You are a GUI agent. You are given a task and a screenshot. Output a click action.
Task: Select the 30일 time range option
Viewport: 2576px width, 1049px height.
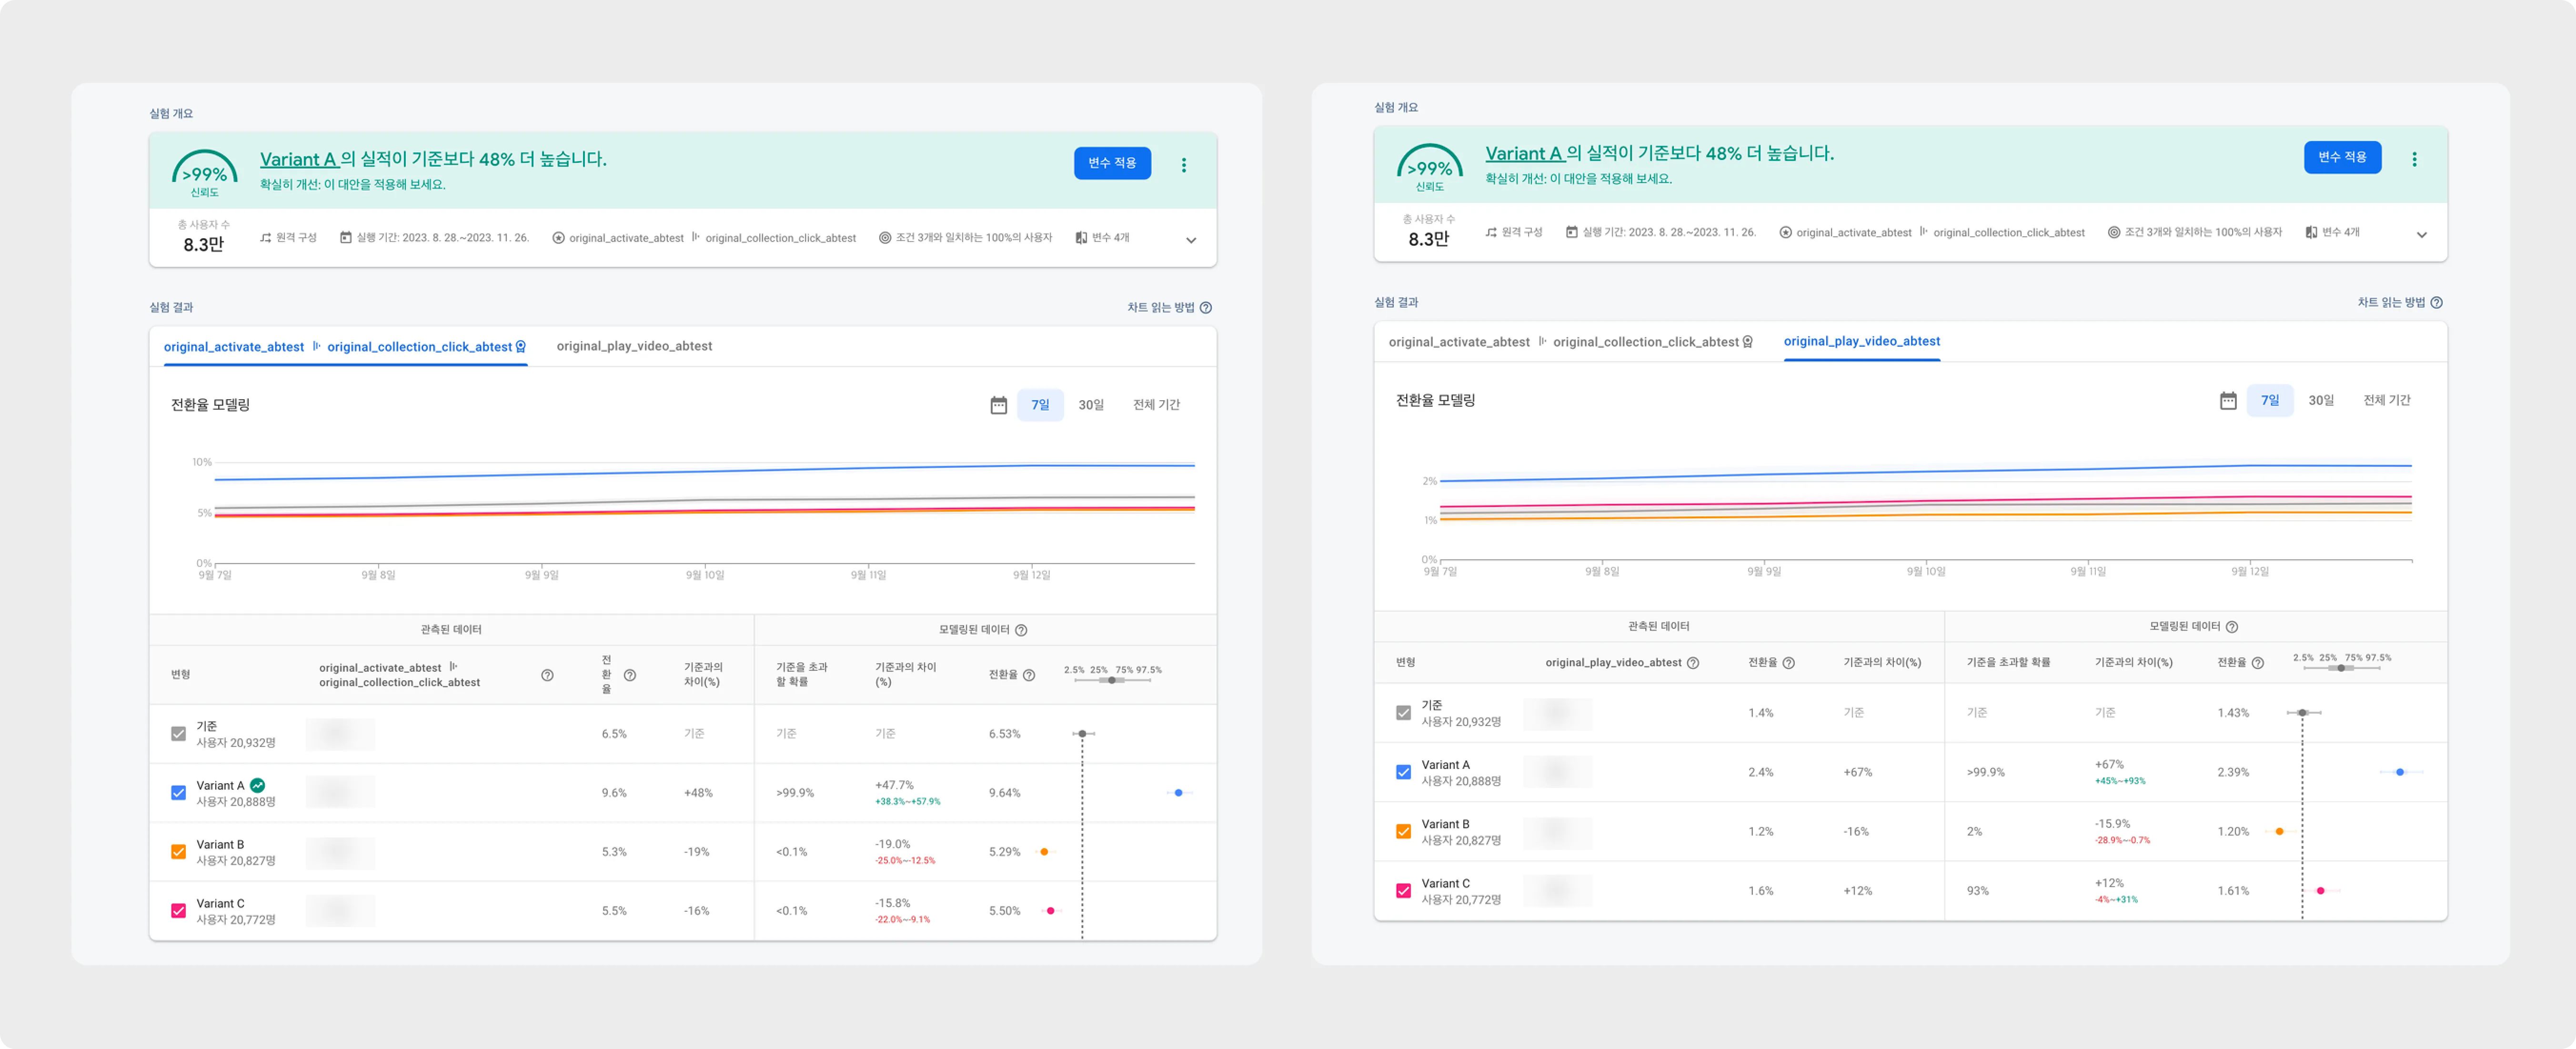(x=1091, y=405)
